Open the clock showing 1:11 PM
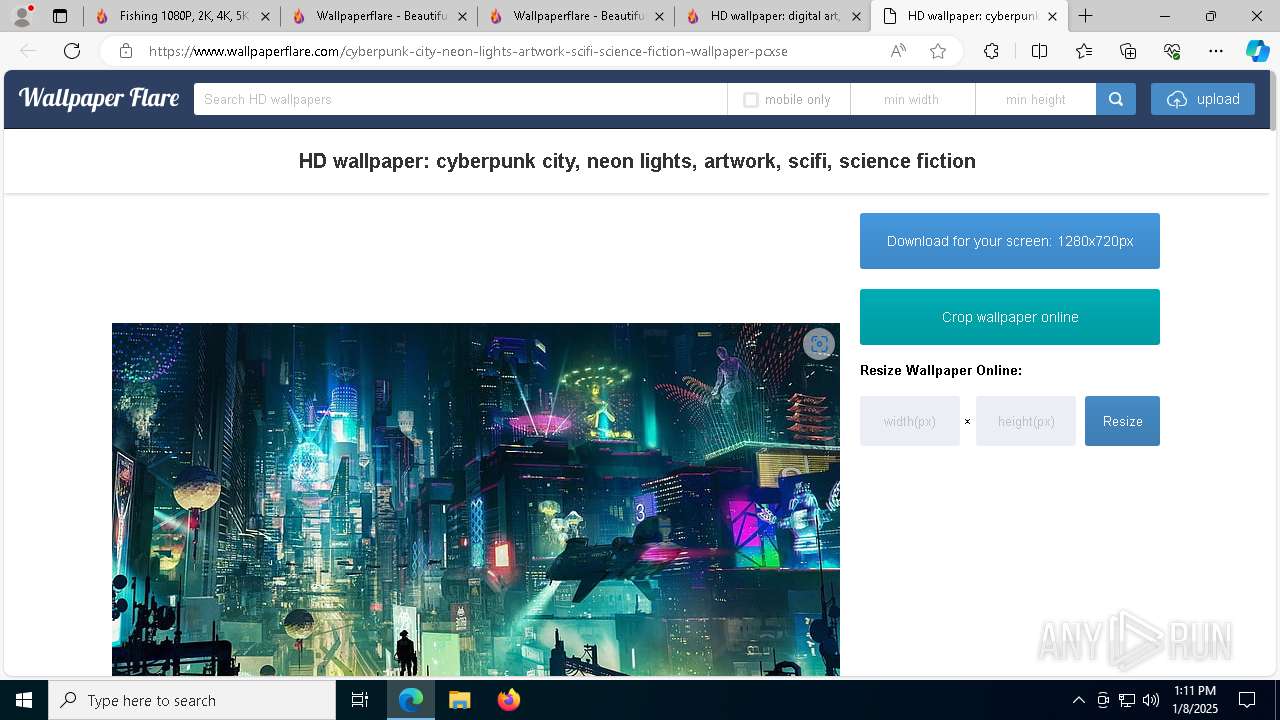The image size is (1280, 720). coord(1195,700)
